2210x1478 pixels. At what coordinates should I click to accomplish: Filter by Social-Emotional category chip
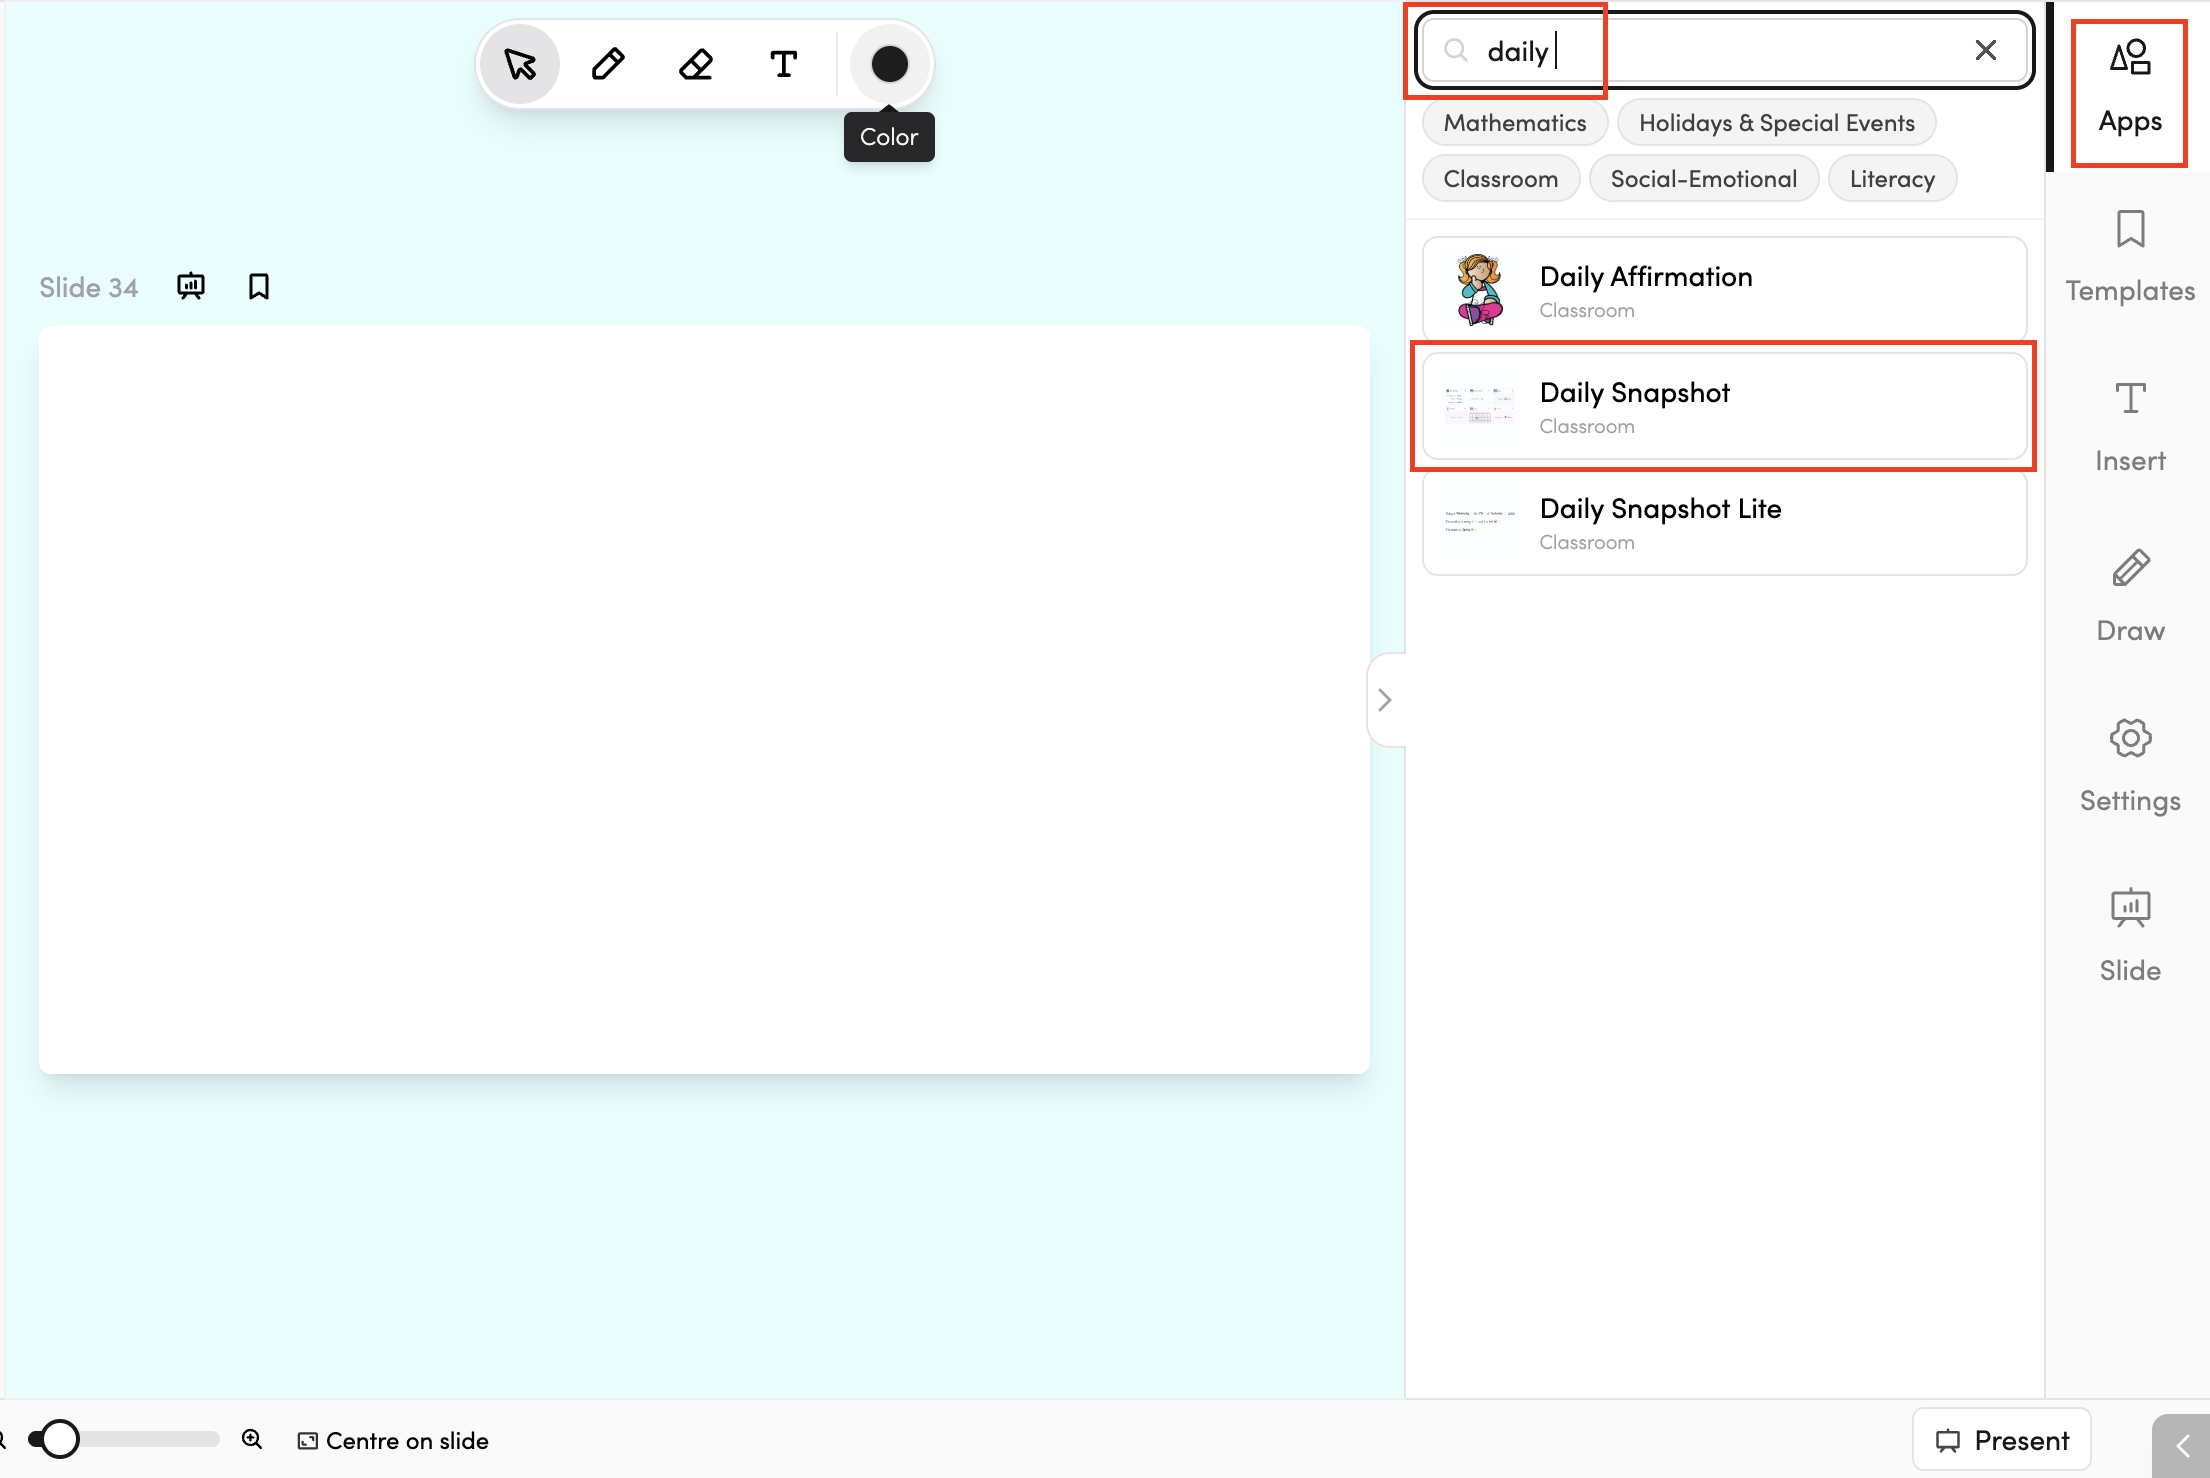pos(1704,179)
